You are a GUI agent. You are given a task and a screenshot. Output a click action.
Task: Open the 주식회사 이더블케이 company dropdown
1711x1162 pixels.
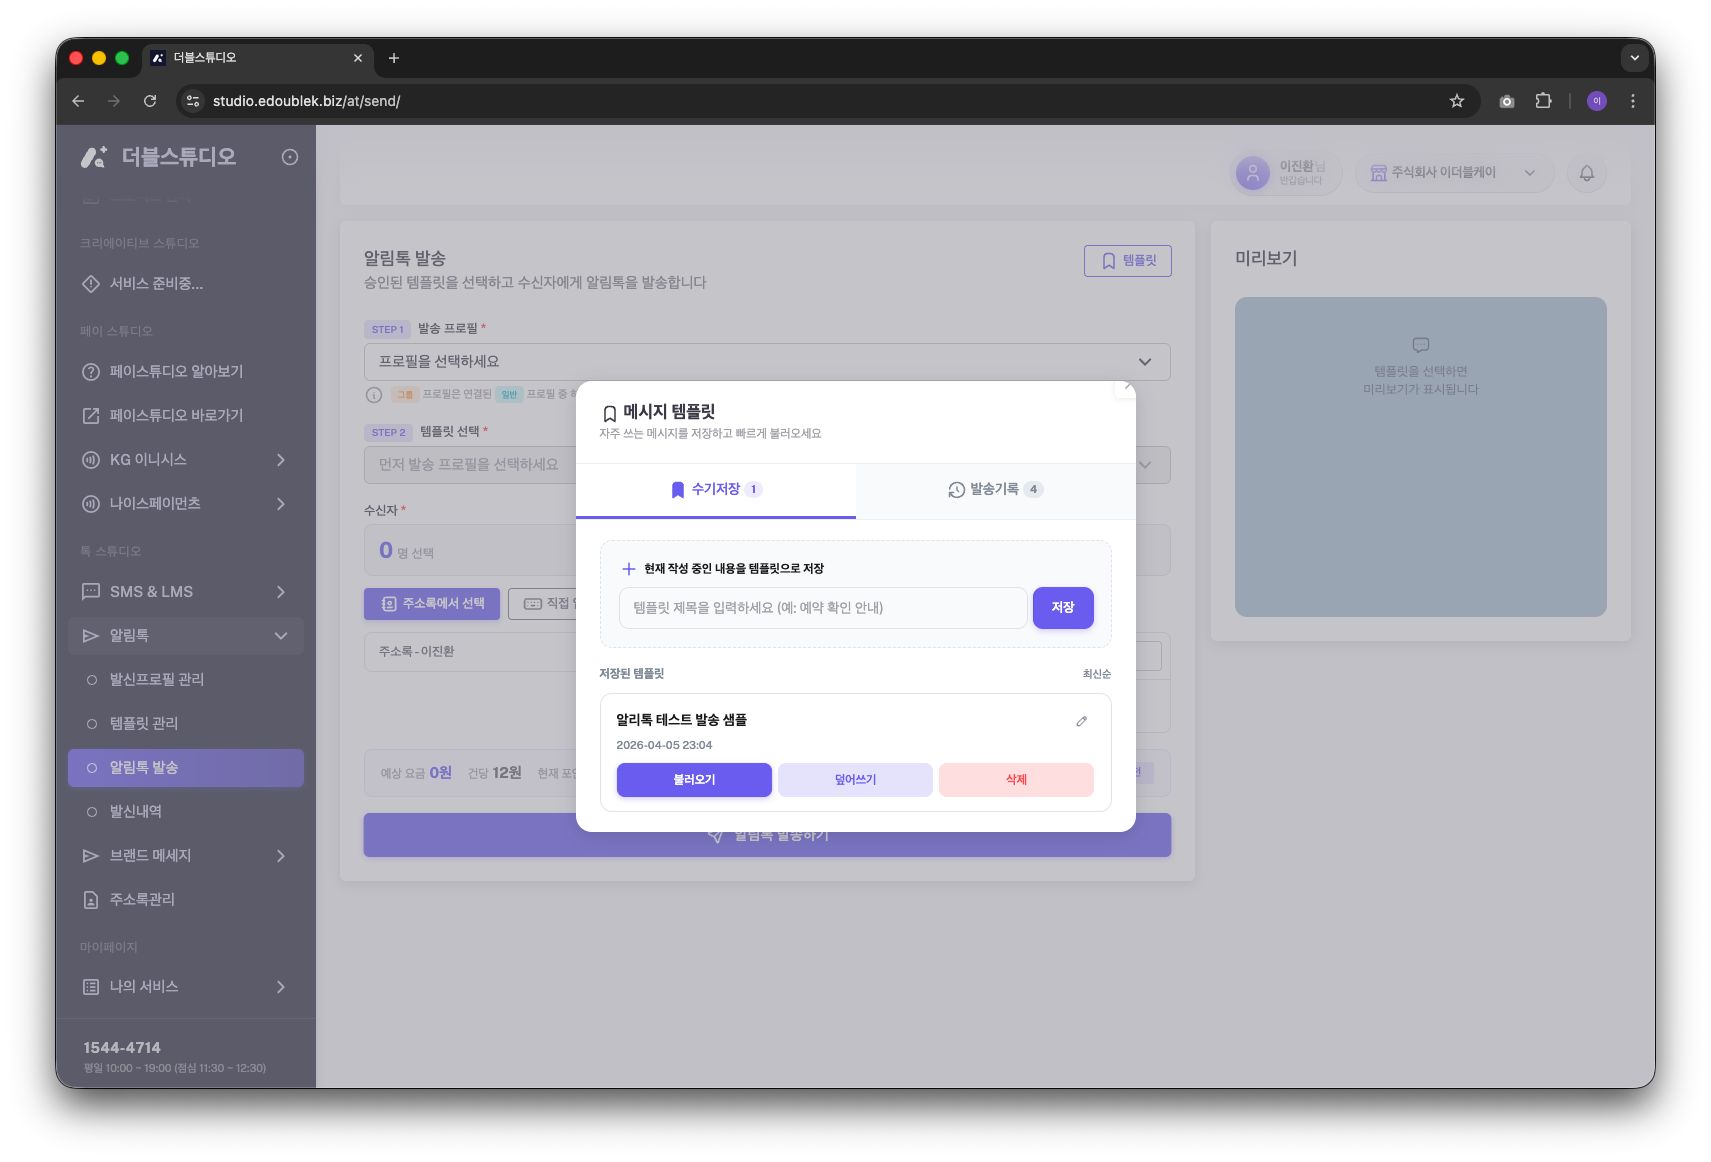coord(1454,173)
